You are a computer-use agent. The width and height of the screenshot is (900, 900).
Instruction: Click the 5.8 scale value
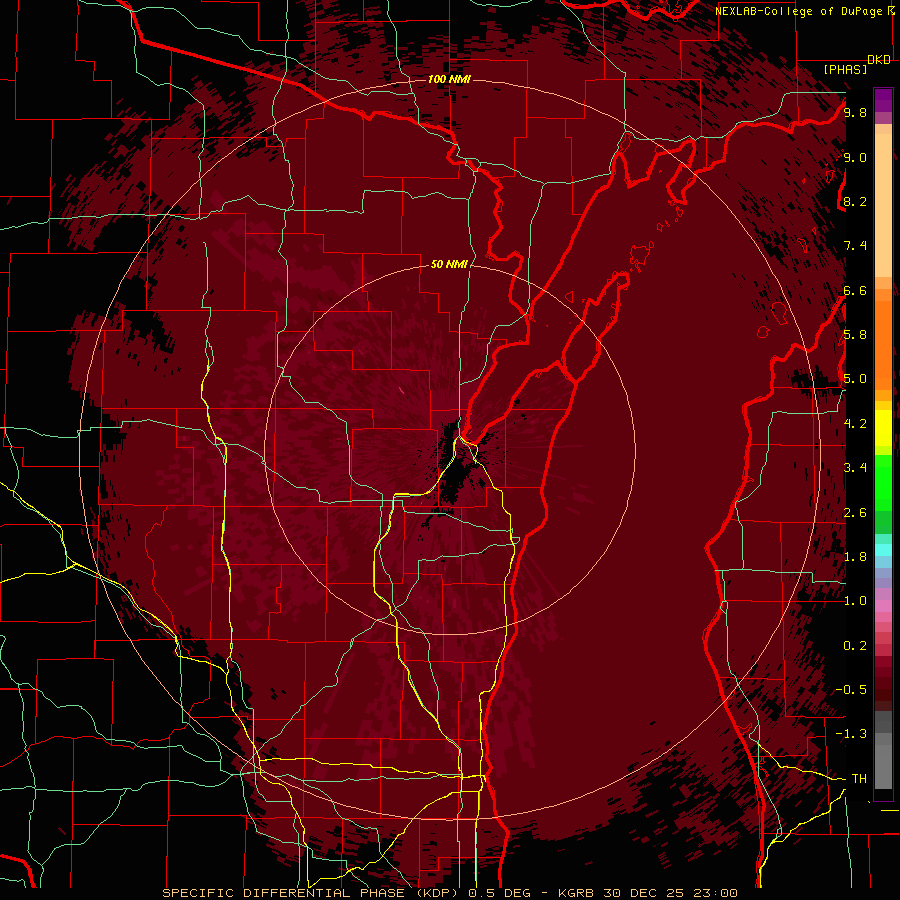855,335
